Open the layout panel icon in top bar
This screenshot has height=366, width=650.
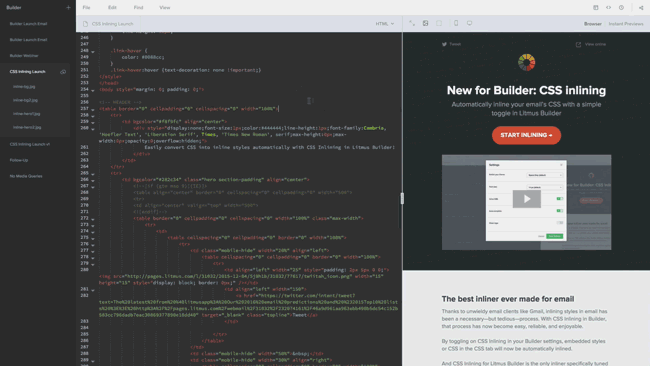[596, 7]
